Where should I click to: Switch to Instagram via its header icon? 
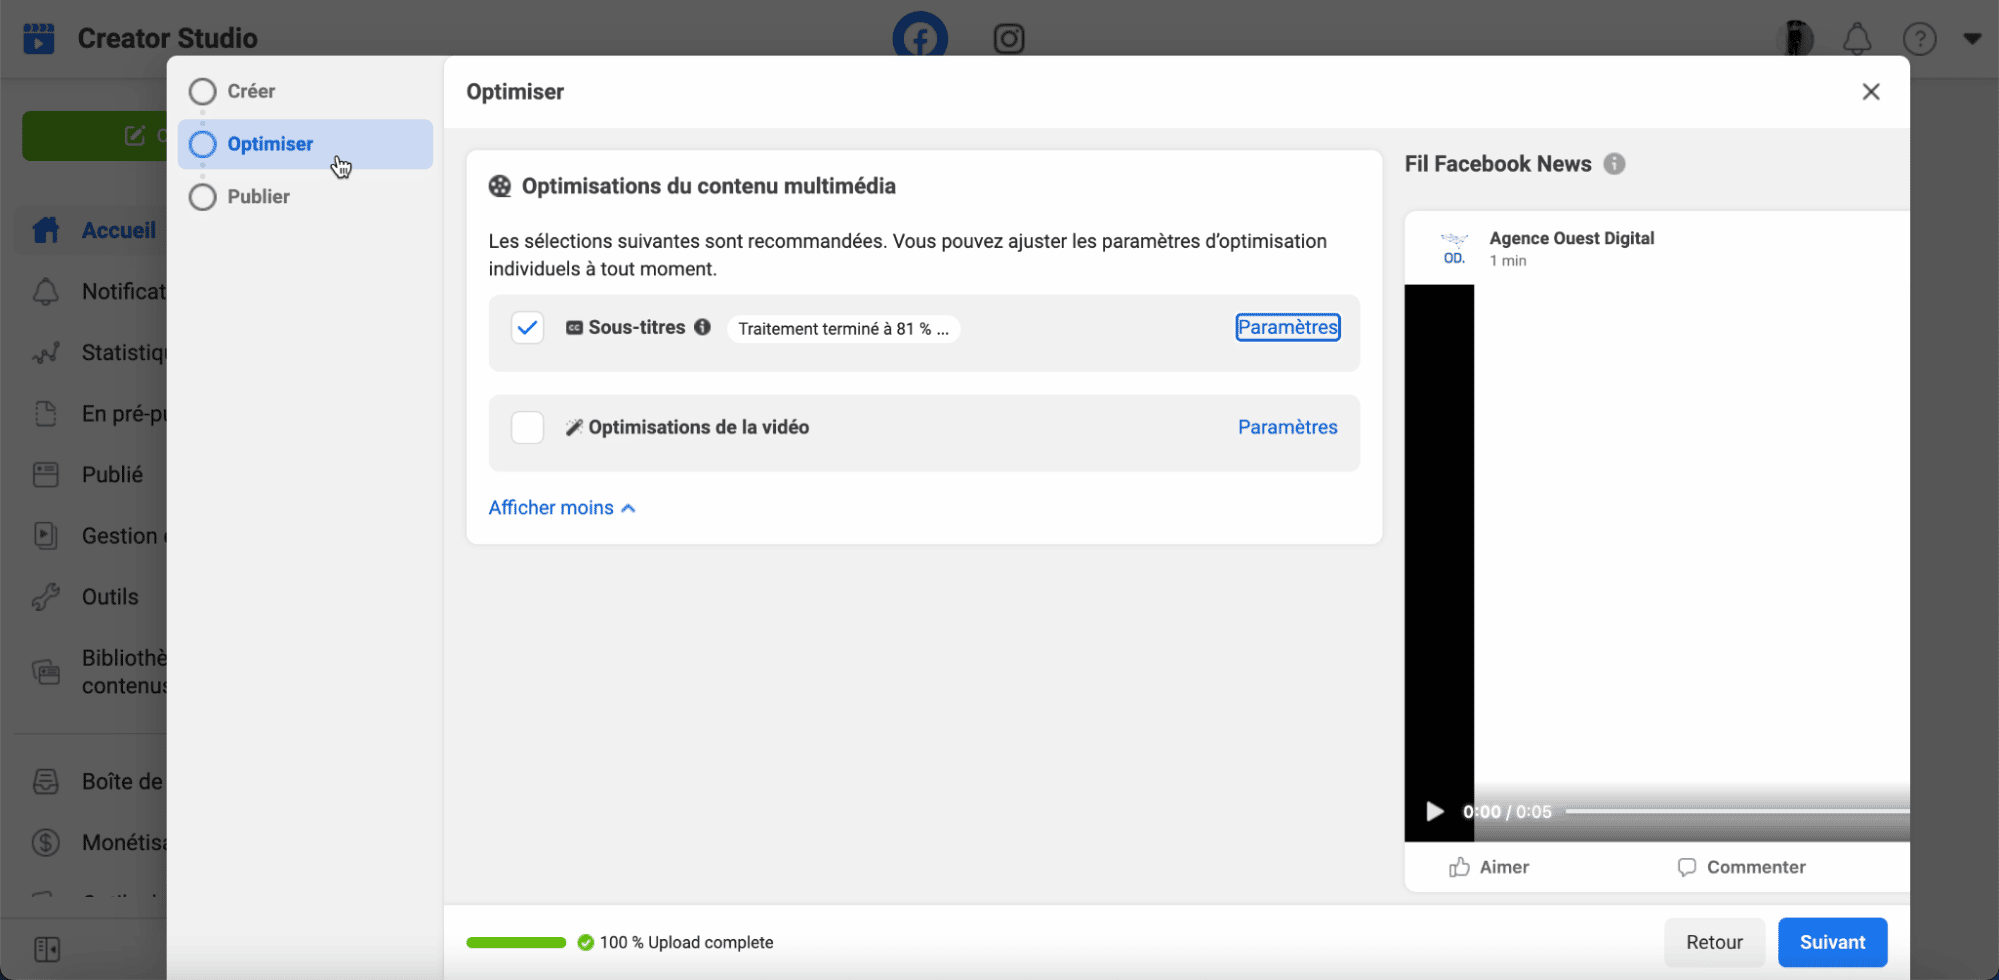[x=1008, y=39]
